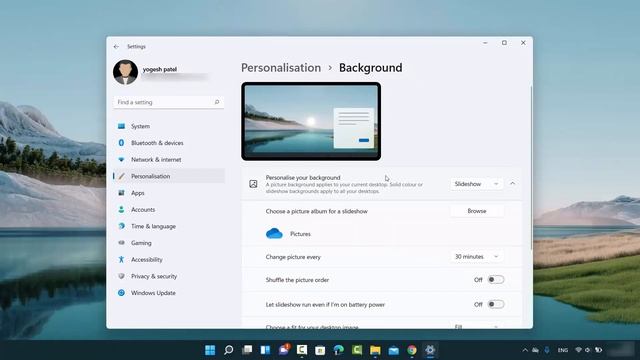The height and width of the screenshot is (360, 640).
Task: Click the Settings window vertical scrollbar
Action: 531,167
